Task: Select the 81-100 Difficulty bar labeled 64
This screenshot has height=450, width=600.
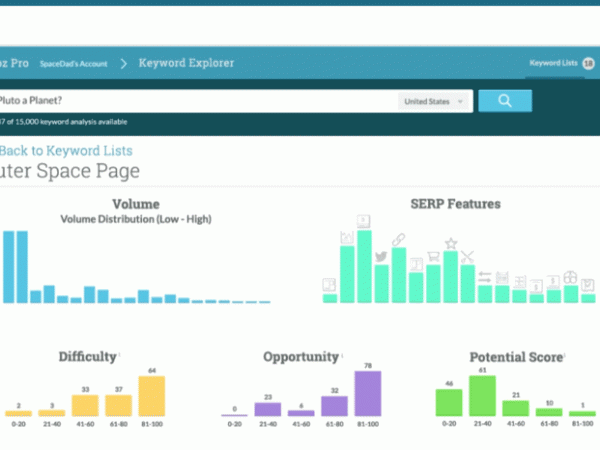Action: [151, 396]
